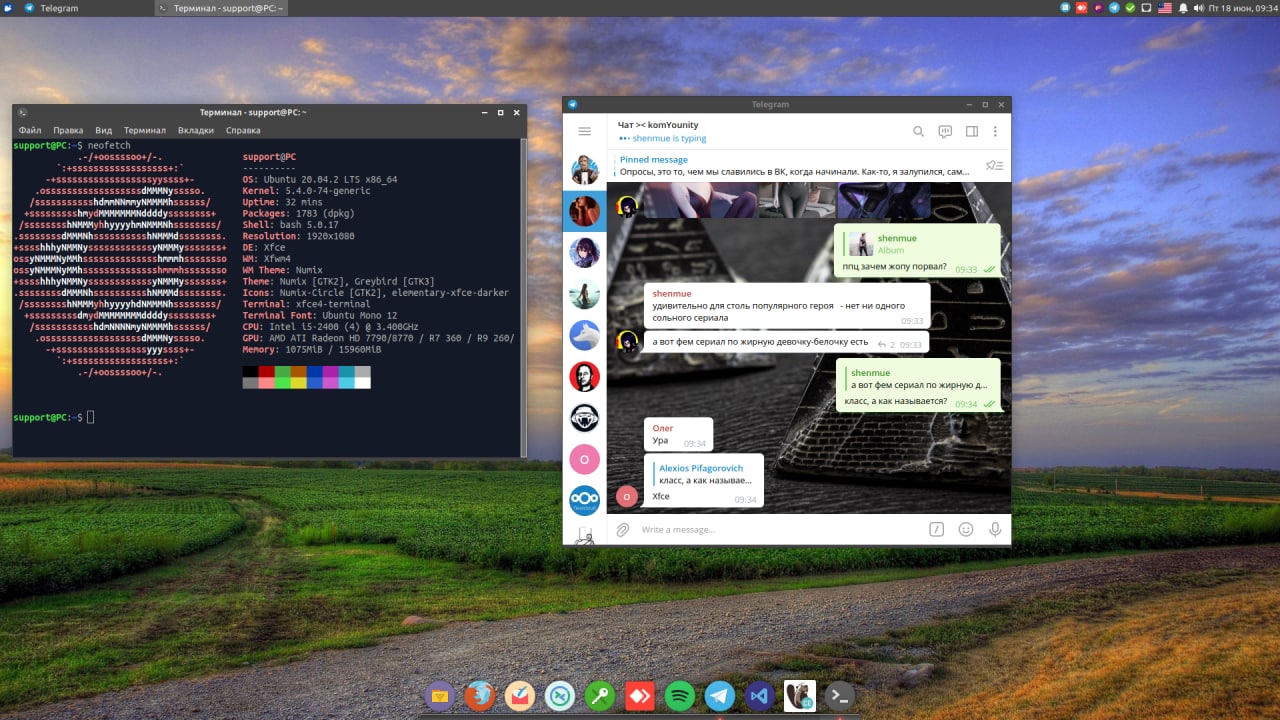Open the mail client dock icon
The image size is (1280, 720).
(x=519, y=695)
